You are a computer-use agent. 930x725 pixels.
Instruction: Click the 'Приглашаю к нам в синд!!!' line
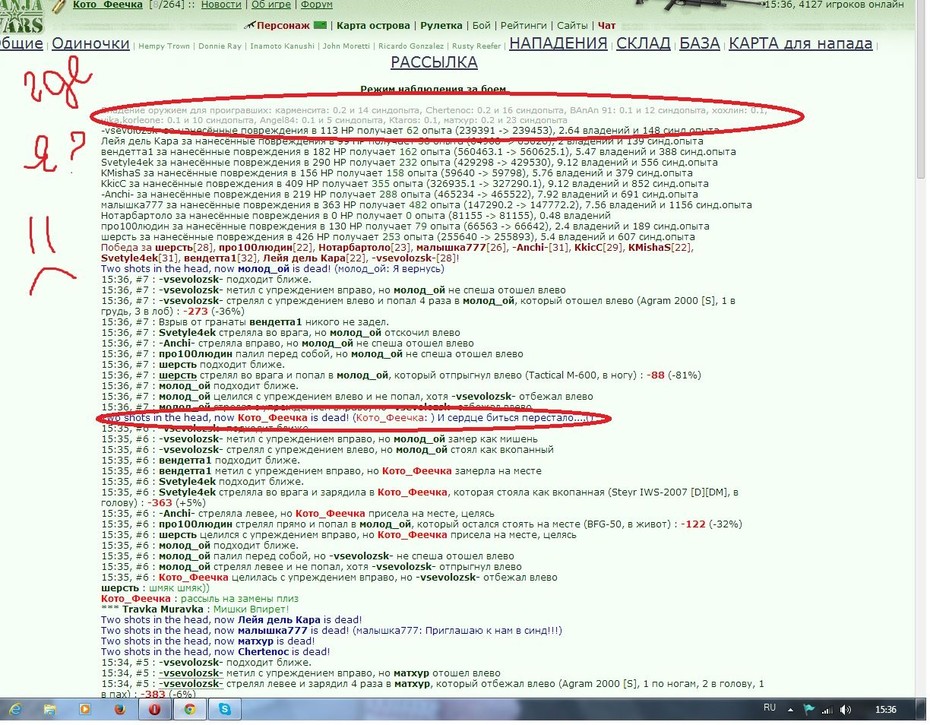tap(332, 631)
